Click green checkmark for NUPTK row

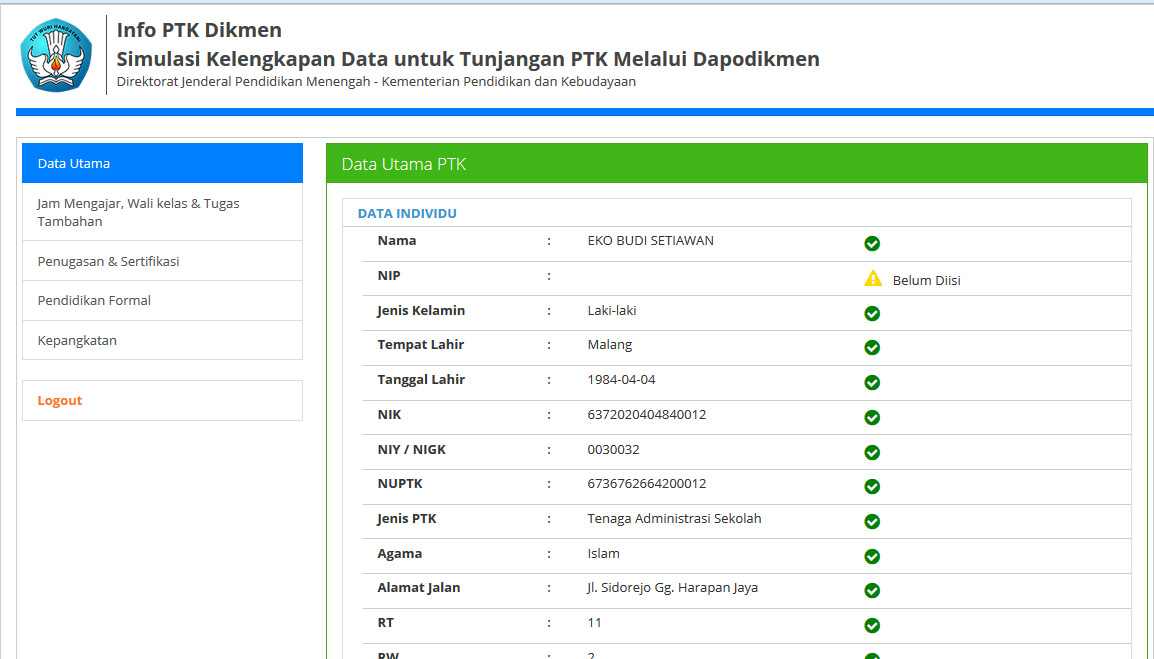click(872, 487)
